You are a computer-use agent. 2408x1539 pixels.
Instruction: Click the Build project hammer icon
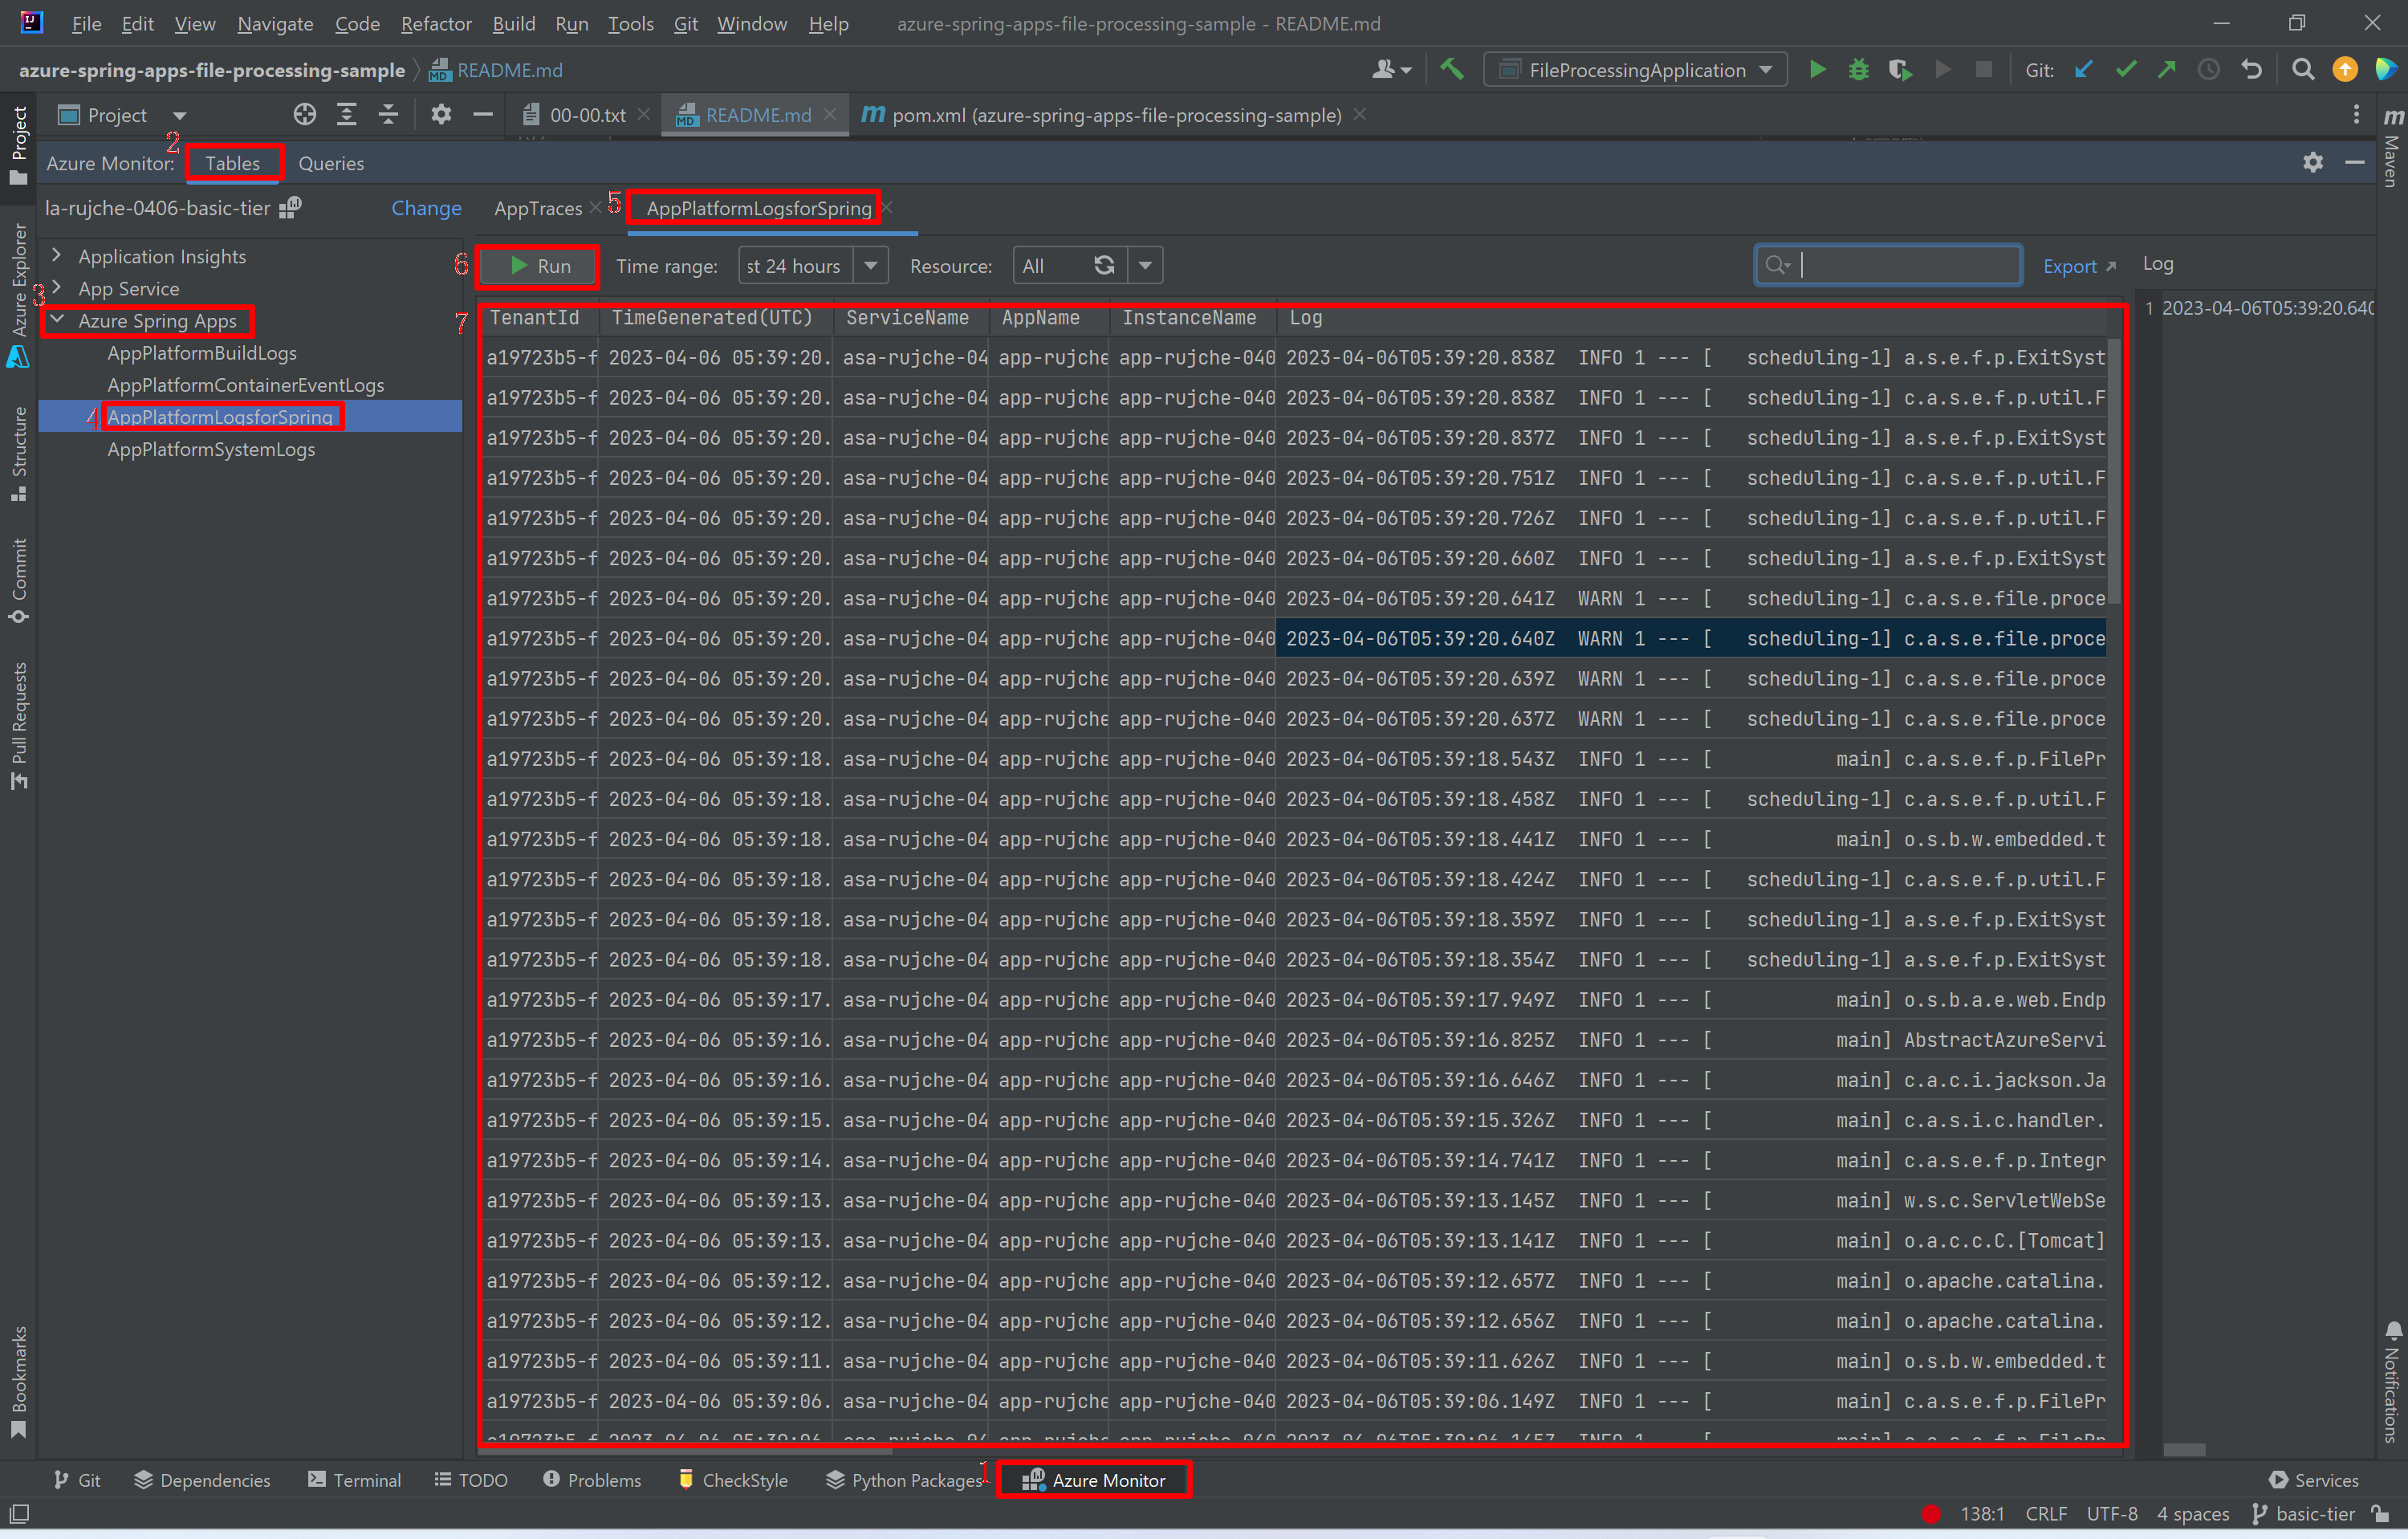click(x=1451, y=69)
